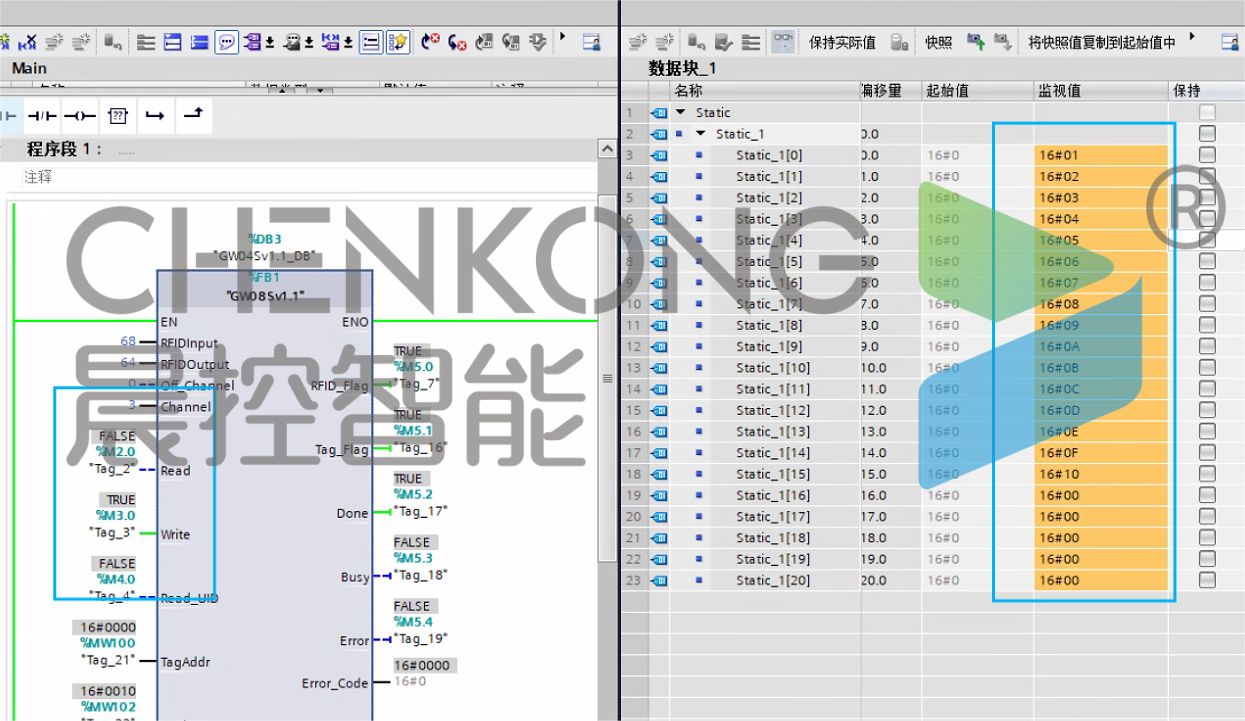This screenshot has height=721, width=1245.
Task: Click the close branch icon
Action: point(193,115)
